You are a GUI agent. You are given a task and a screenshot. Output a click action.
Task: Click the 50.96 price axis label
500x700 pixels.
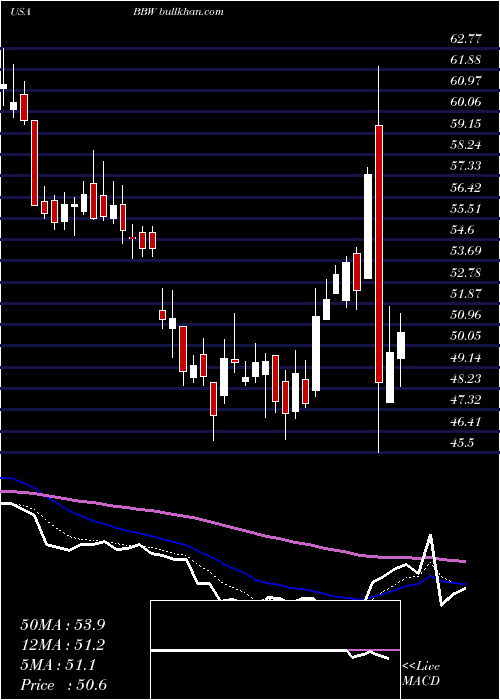466,314
